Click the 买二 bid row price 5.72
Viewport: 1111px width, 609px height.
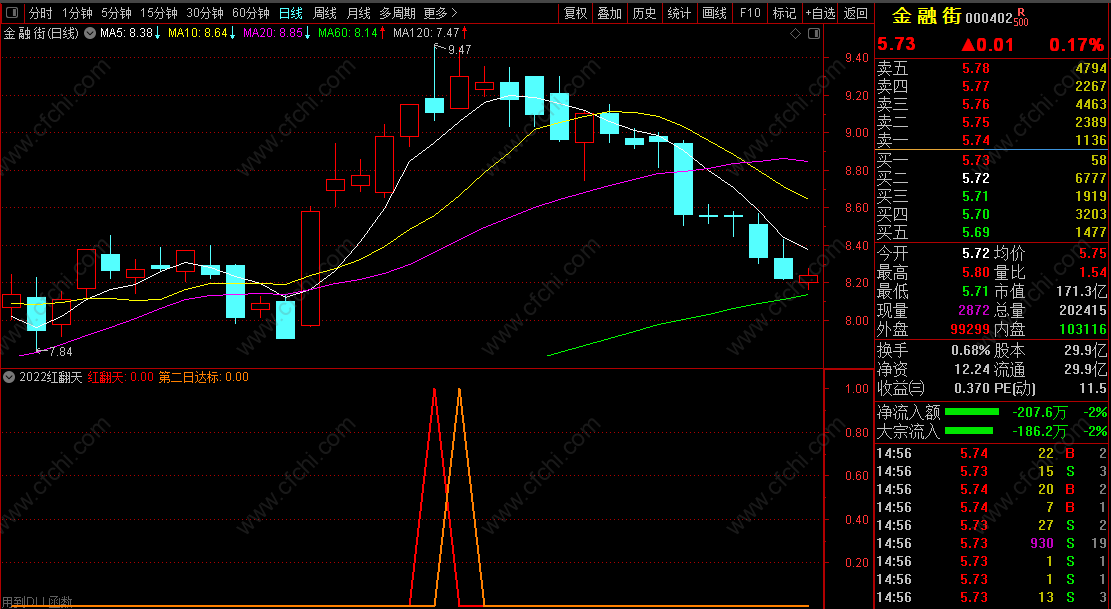(976, 178)
